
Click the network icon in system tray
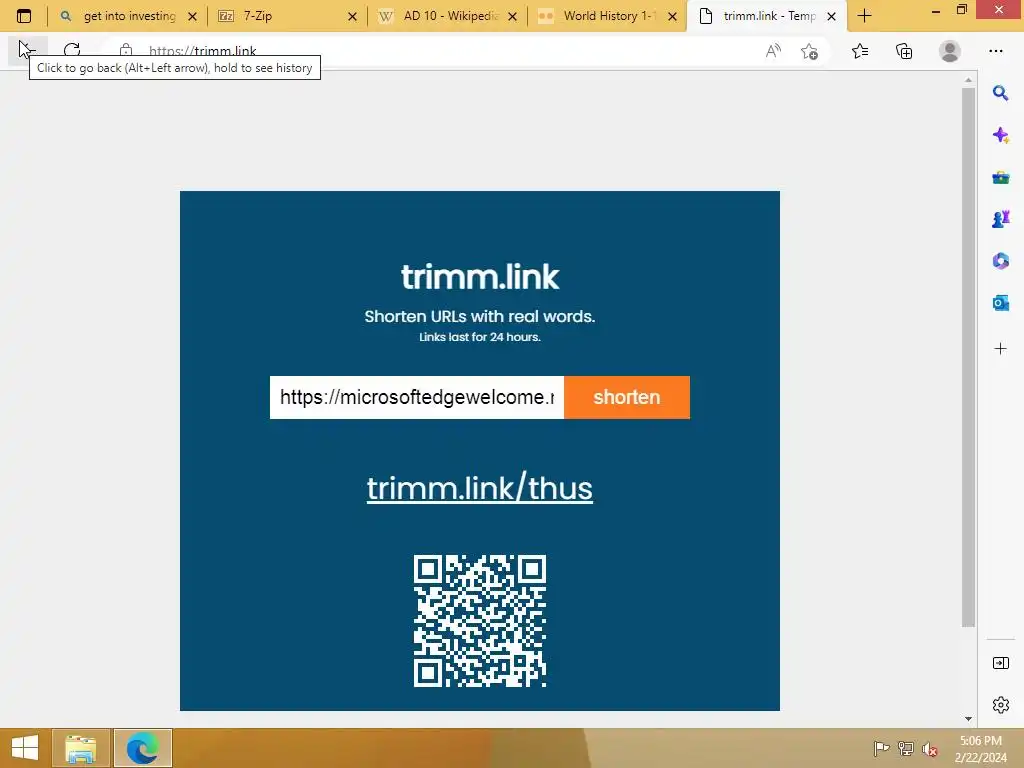tap(906, 748)
